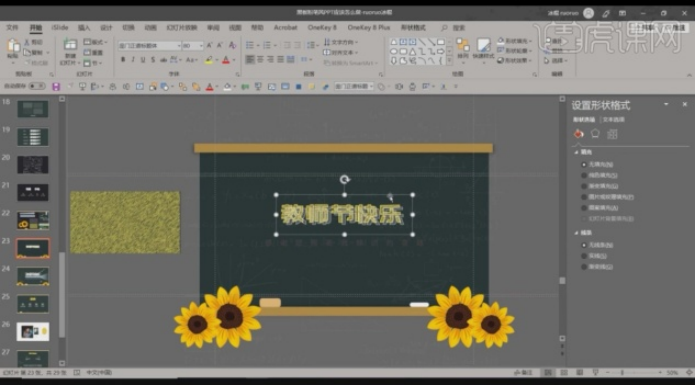
Task: Apply underline to the selected text
Action: pos(142,59)
